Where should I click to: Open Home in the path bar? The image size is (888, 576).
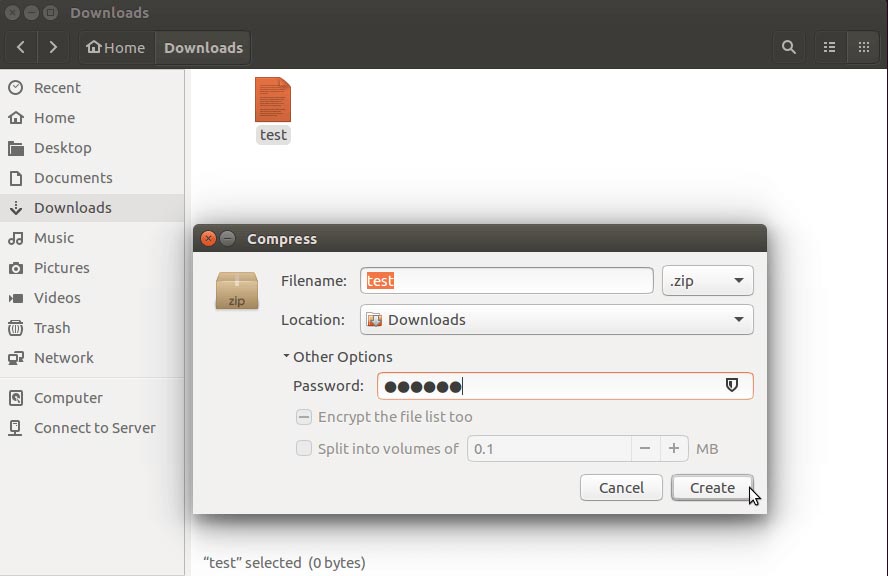[116, 47]
